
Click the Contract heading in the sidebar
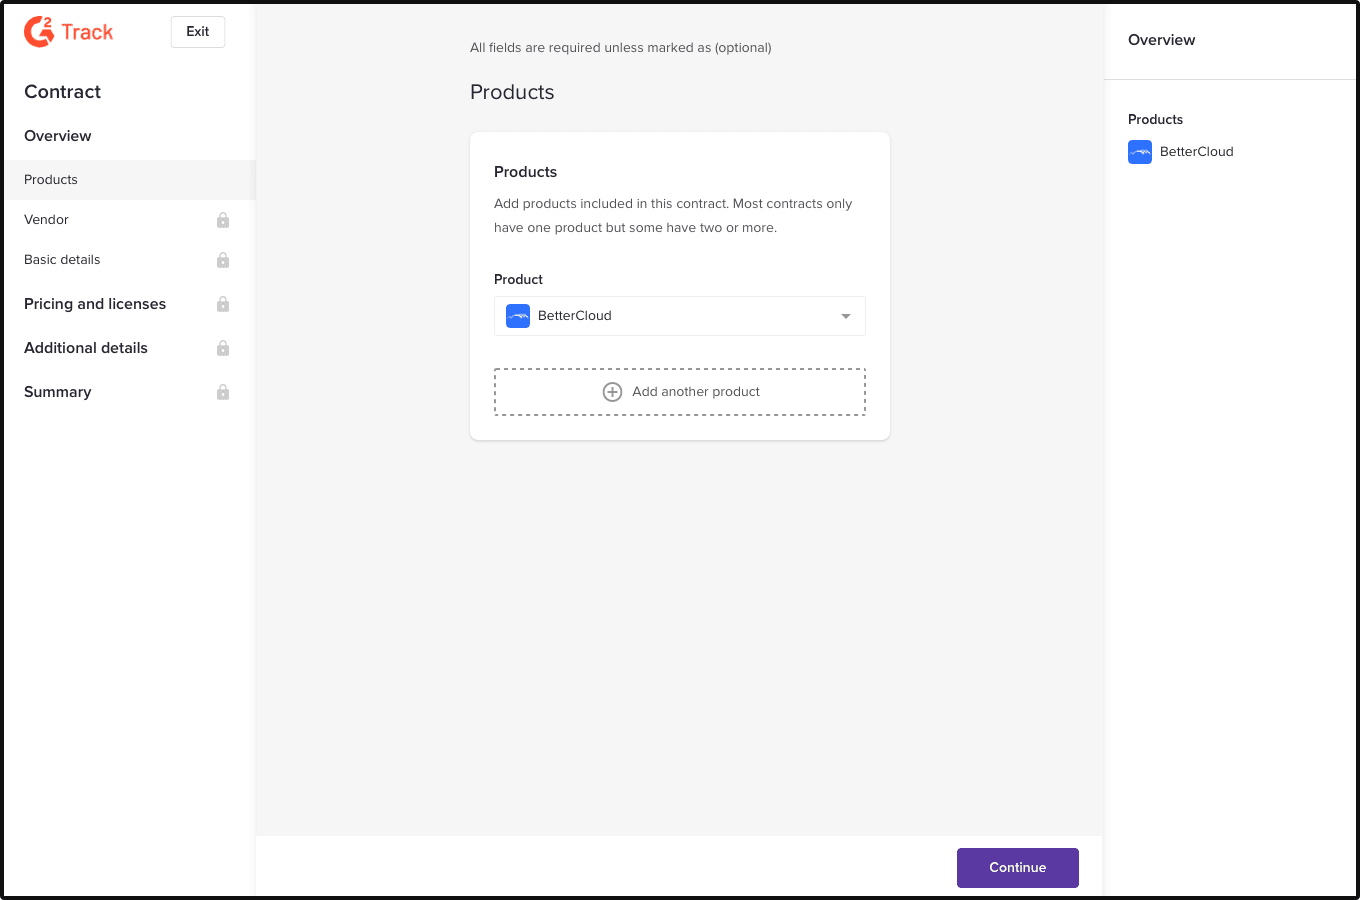63,92
